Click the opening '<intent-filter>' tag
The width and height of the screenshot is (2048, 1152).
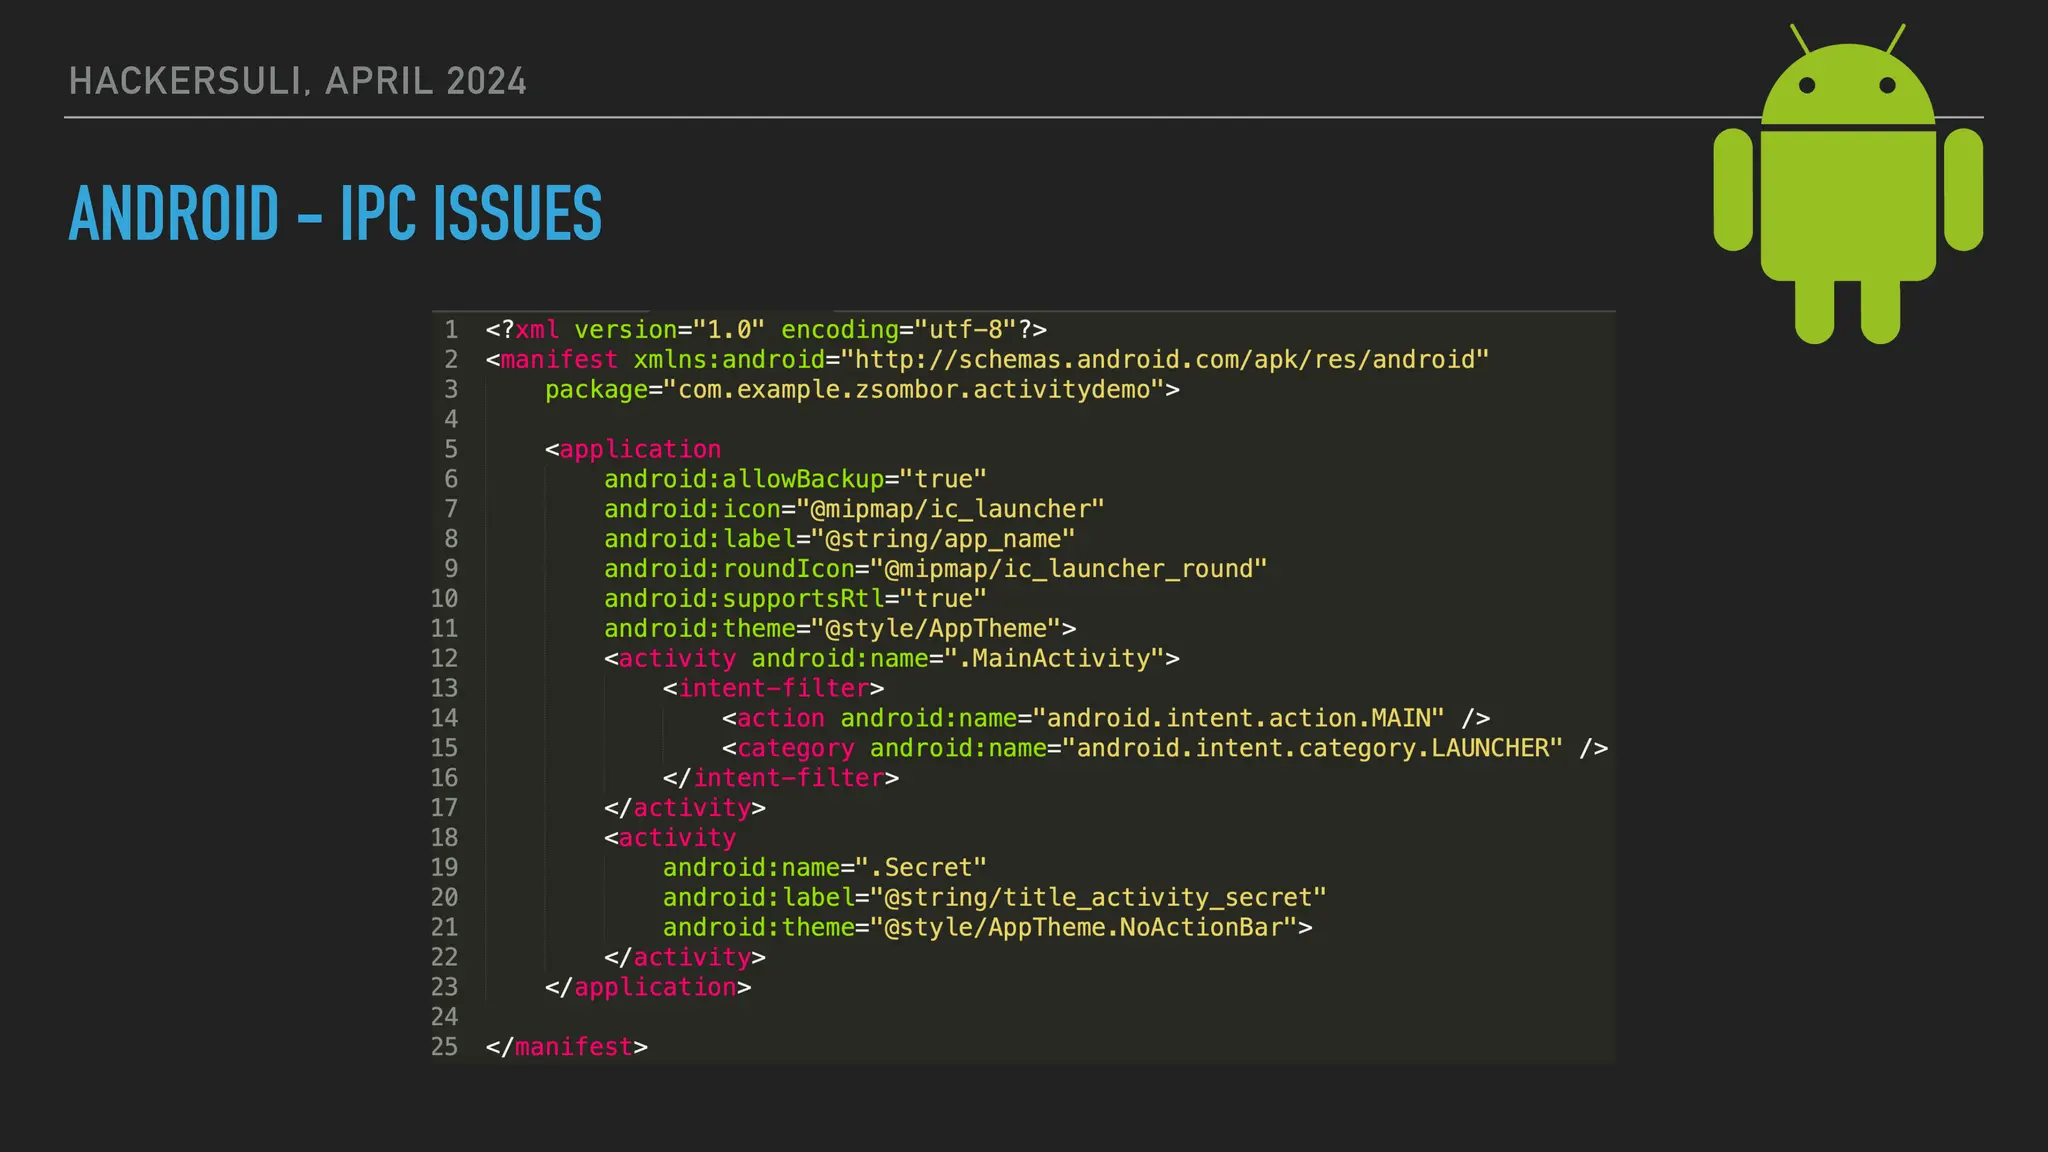pyautogui.click(x=773, y=688)
